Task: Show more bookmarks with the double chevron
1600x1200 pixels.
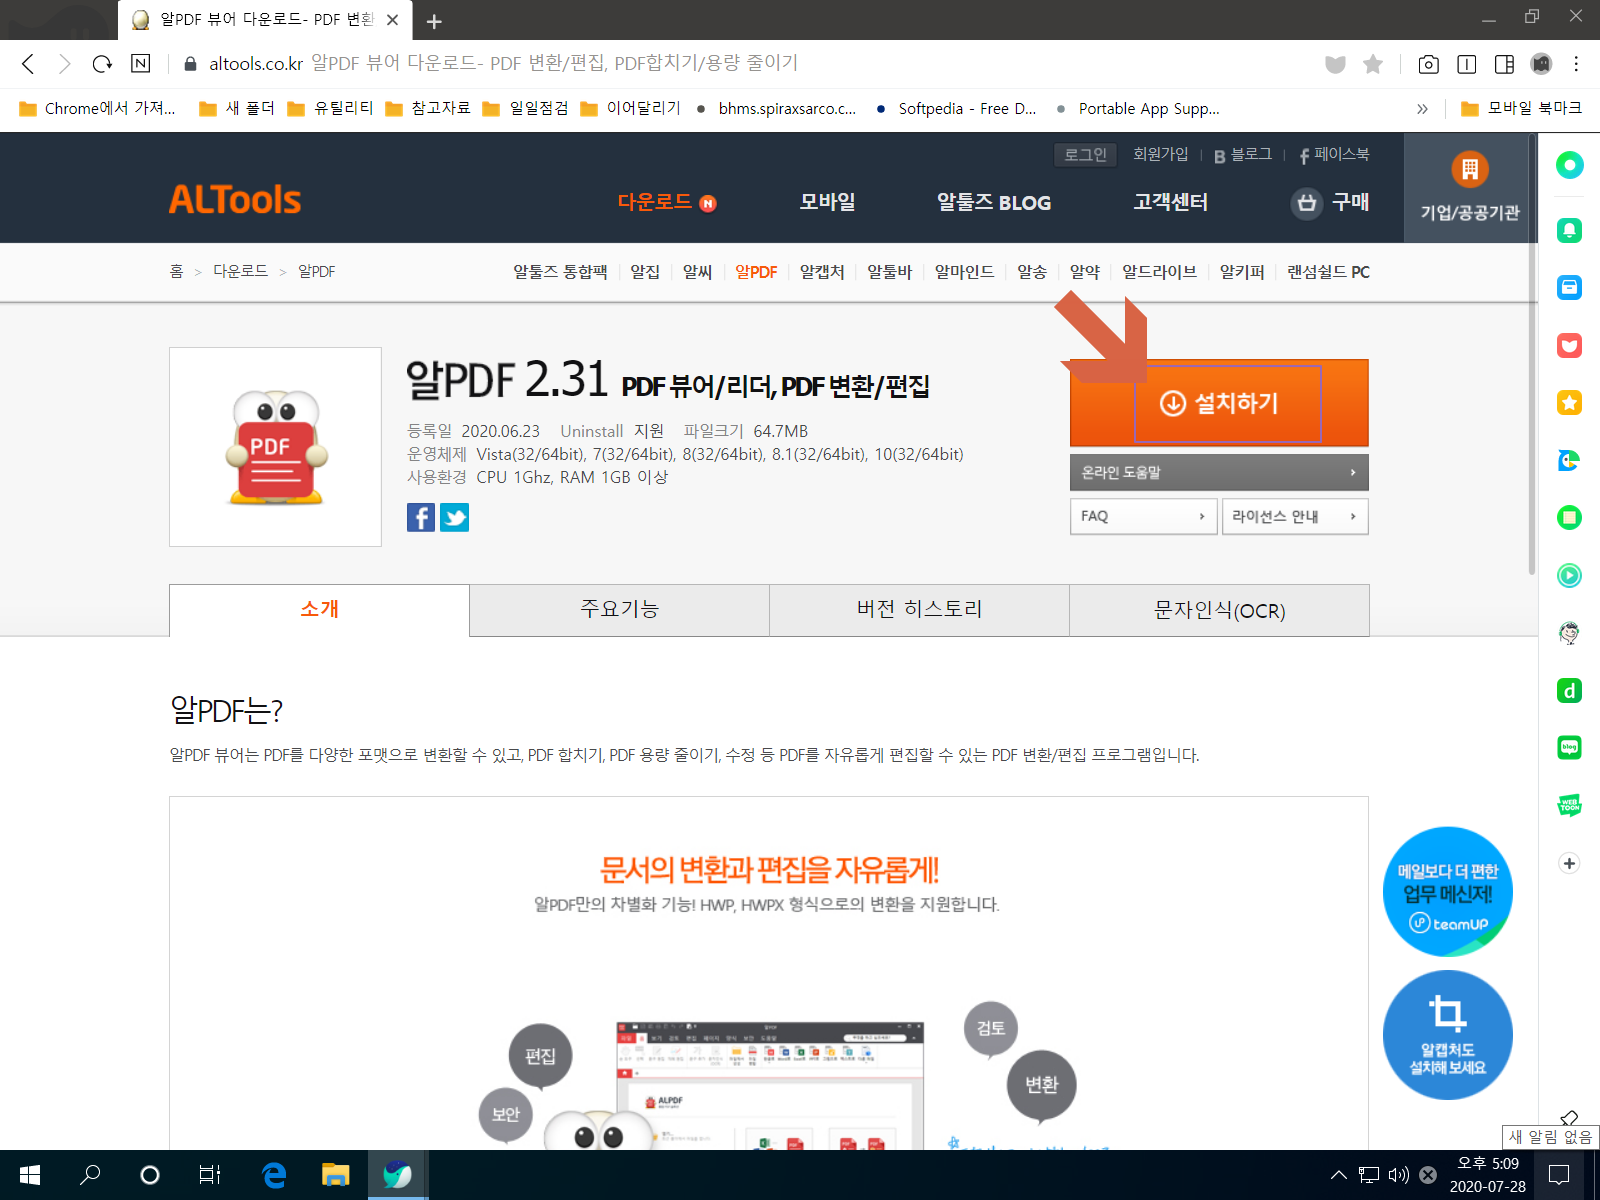Action: click(1422, 108)
